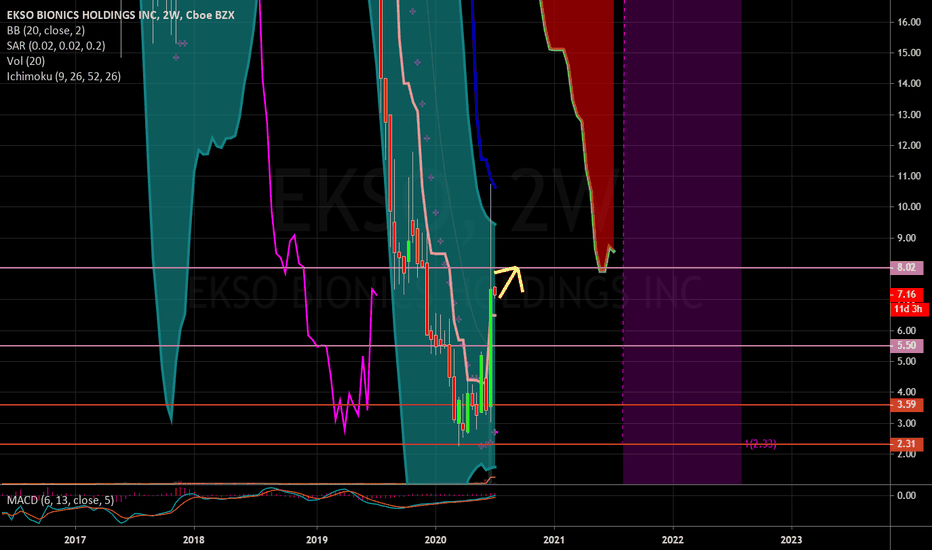
Task: Click the 2020 label on the time axis
Action: coord(435,540)
